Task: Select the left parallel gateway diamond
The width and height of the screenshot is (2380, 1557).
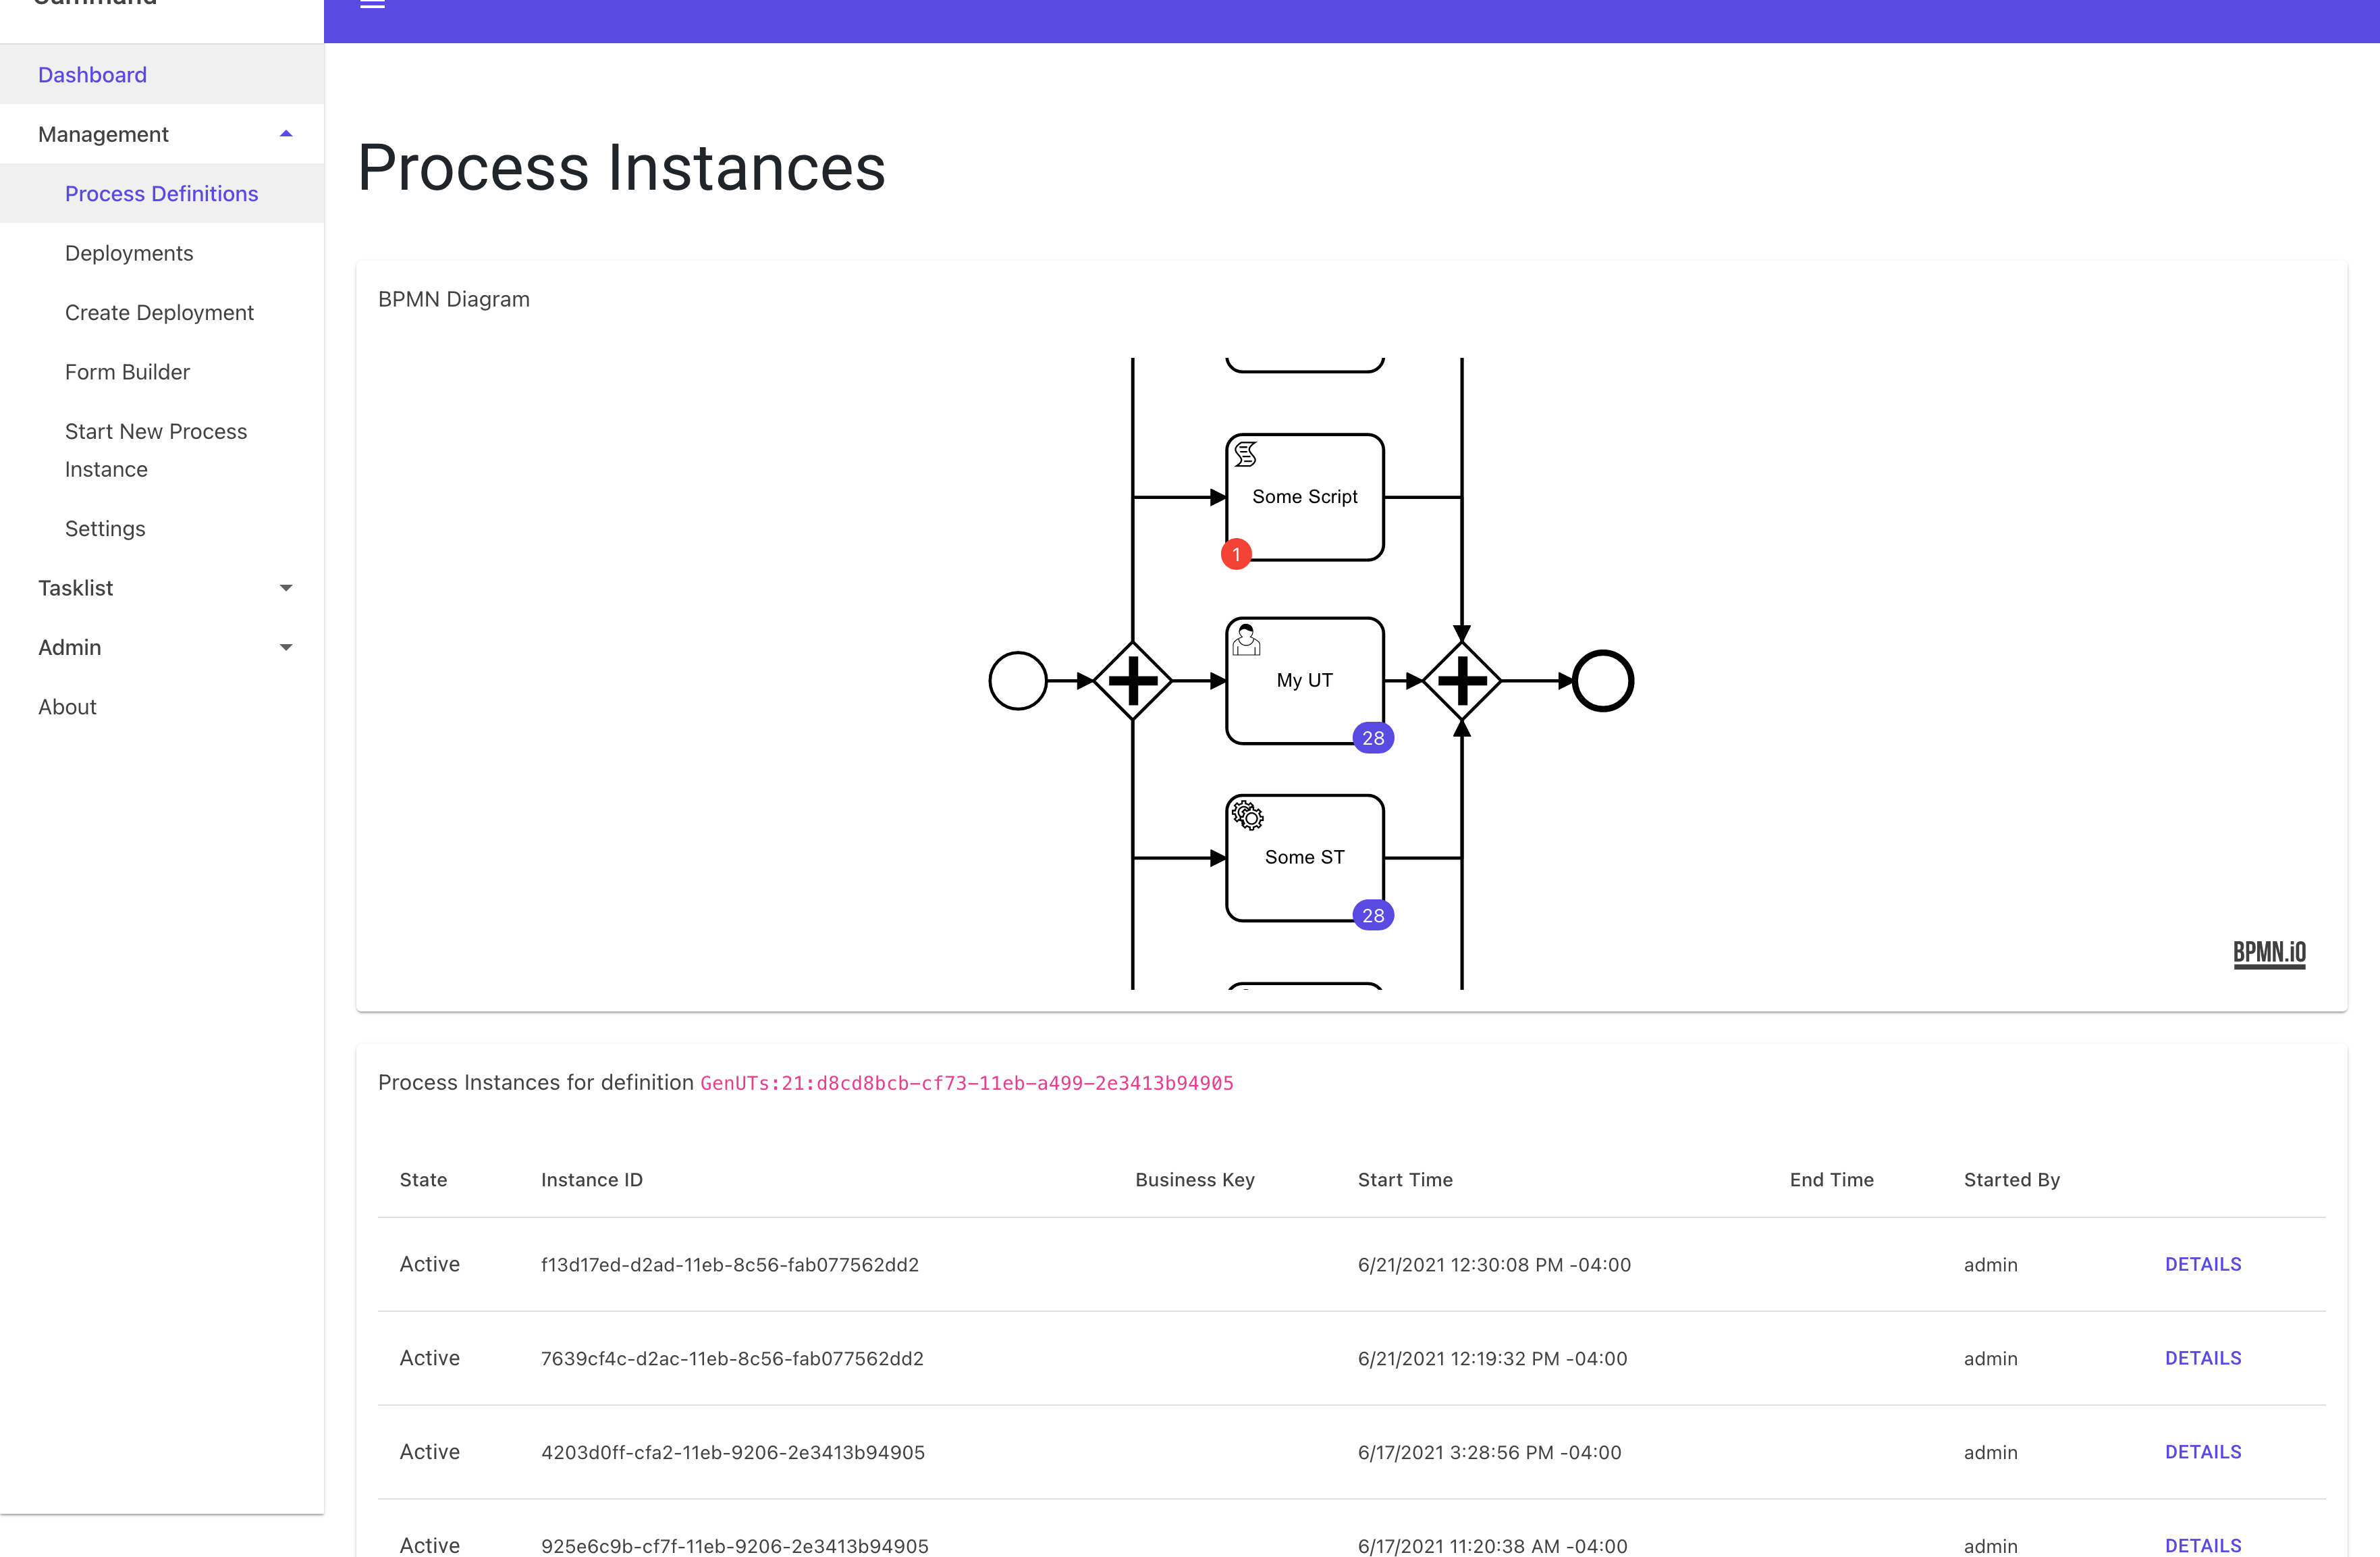Action: 1132,681
